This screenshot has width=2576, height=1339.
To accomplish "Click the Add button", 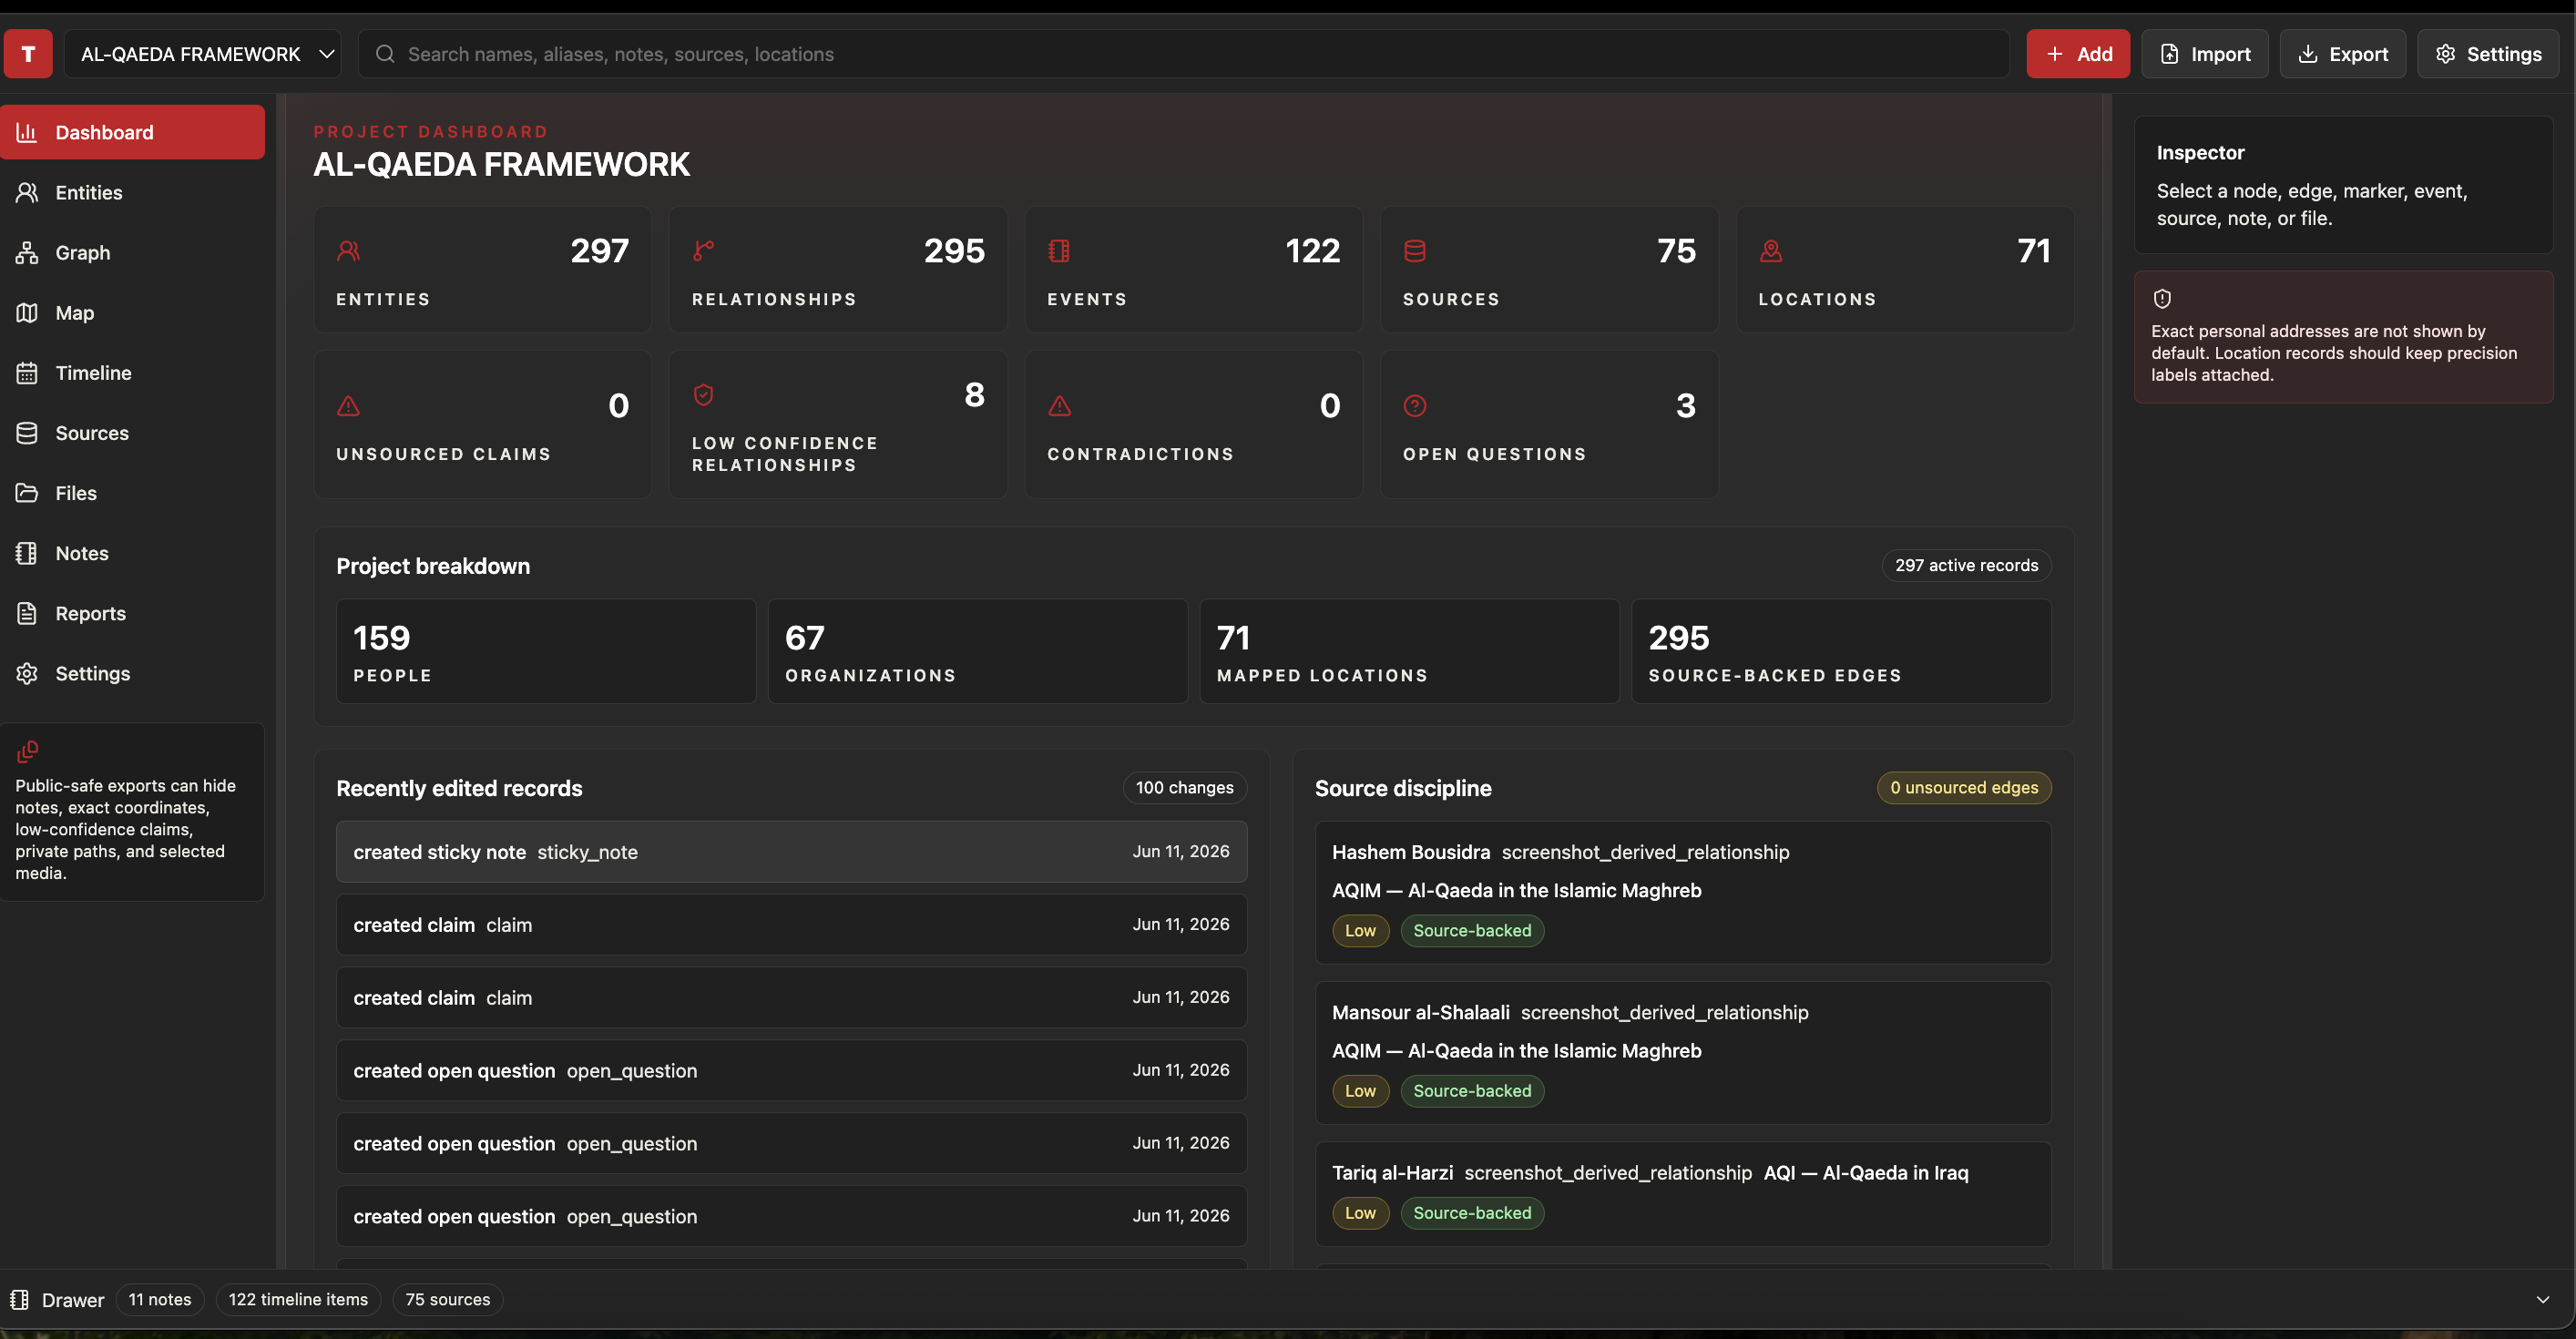I will (x=2078, y=54).
